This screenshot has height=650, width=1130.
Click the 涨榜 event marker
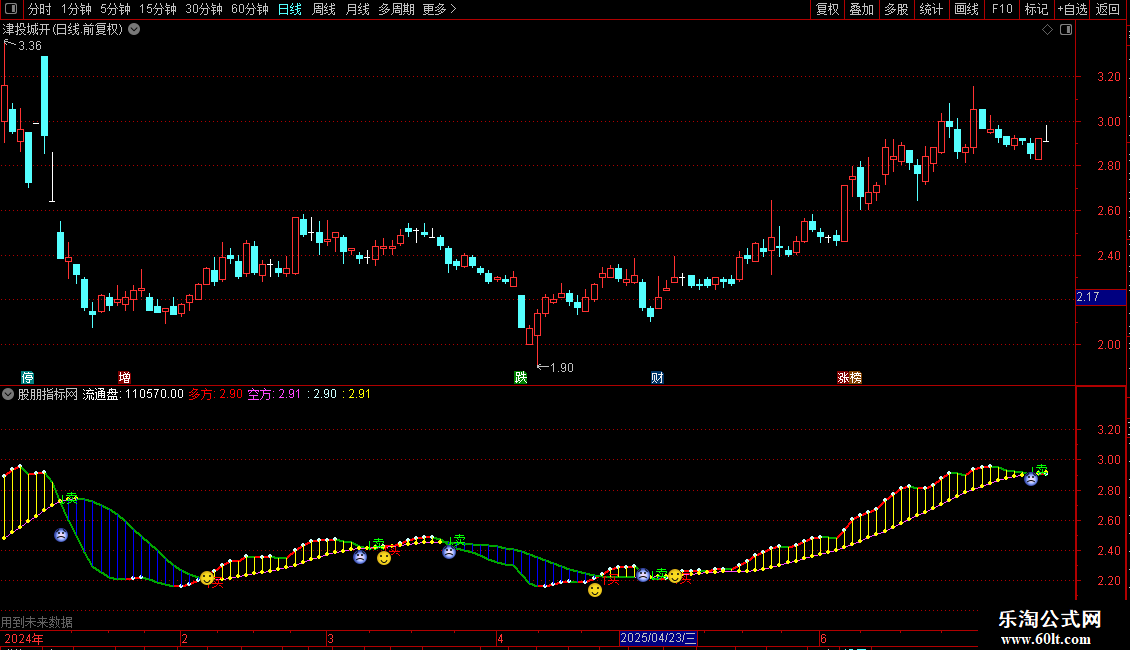pyautogui.click(x=849, y=378)
